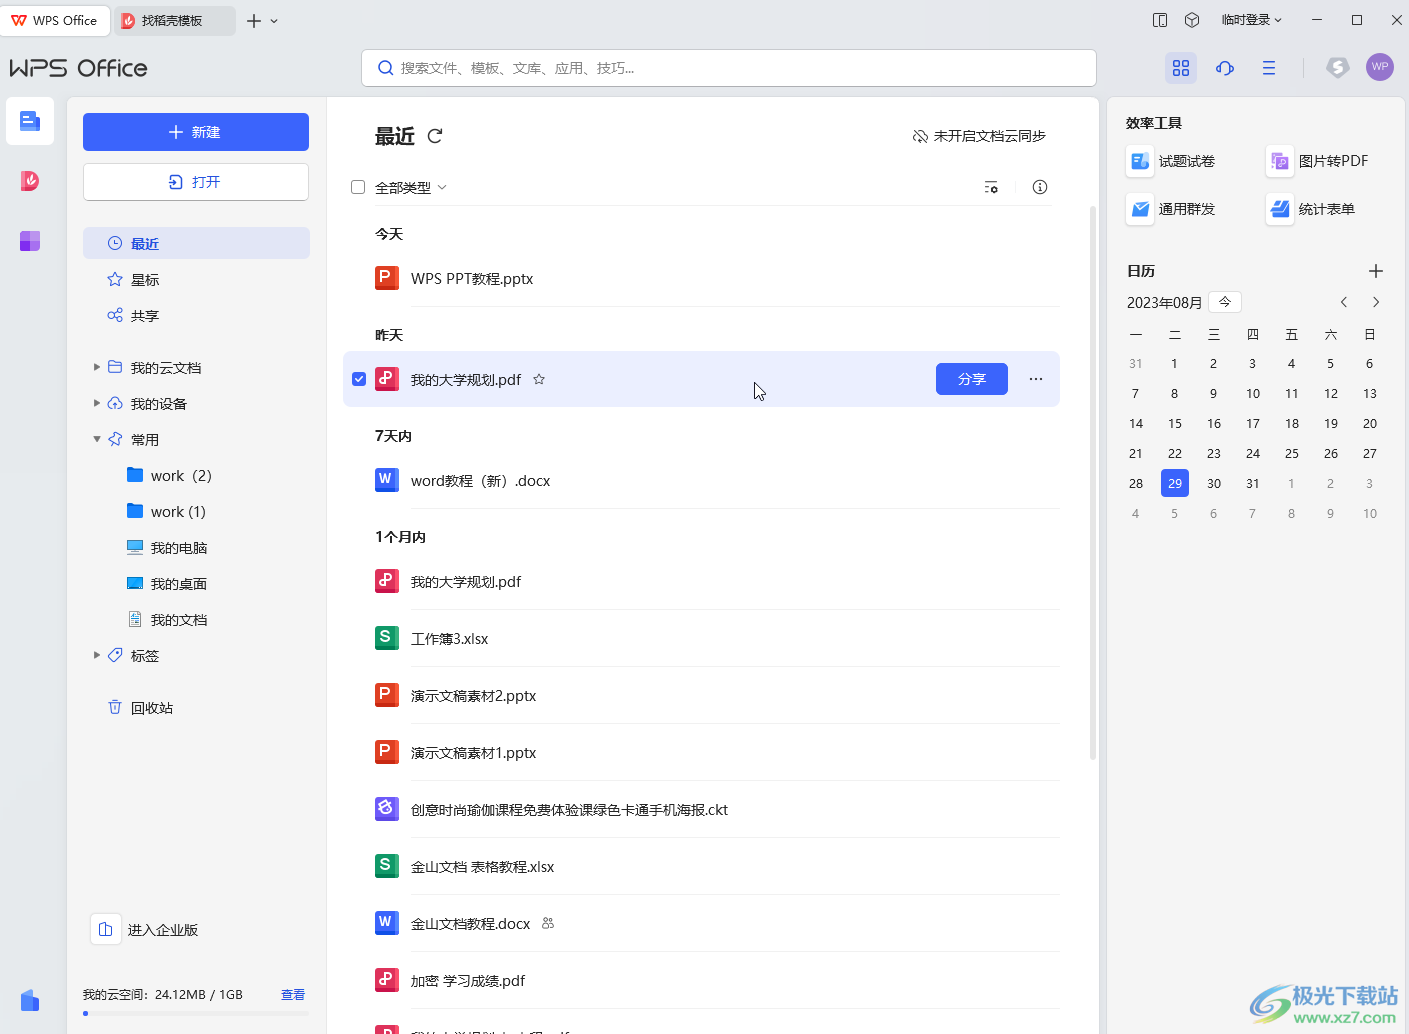Open the Docer templates sidebar icon
This screenshot has height=1034, width=1409.
pyautogui.click(x=30, y=181)
